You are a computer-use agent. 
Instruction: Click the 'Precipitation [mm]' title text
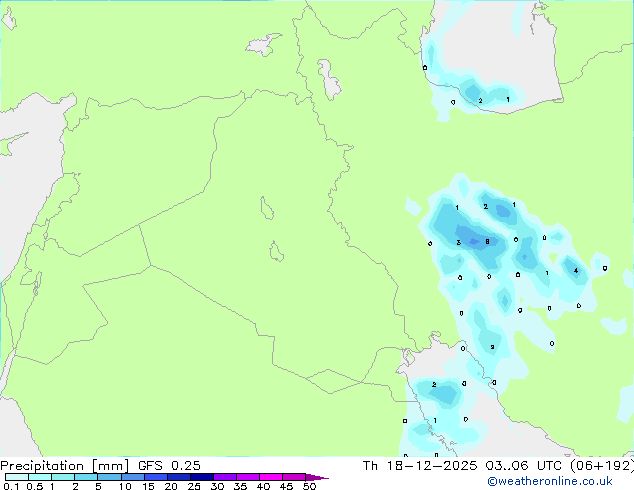click(x=64, y=466)
